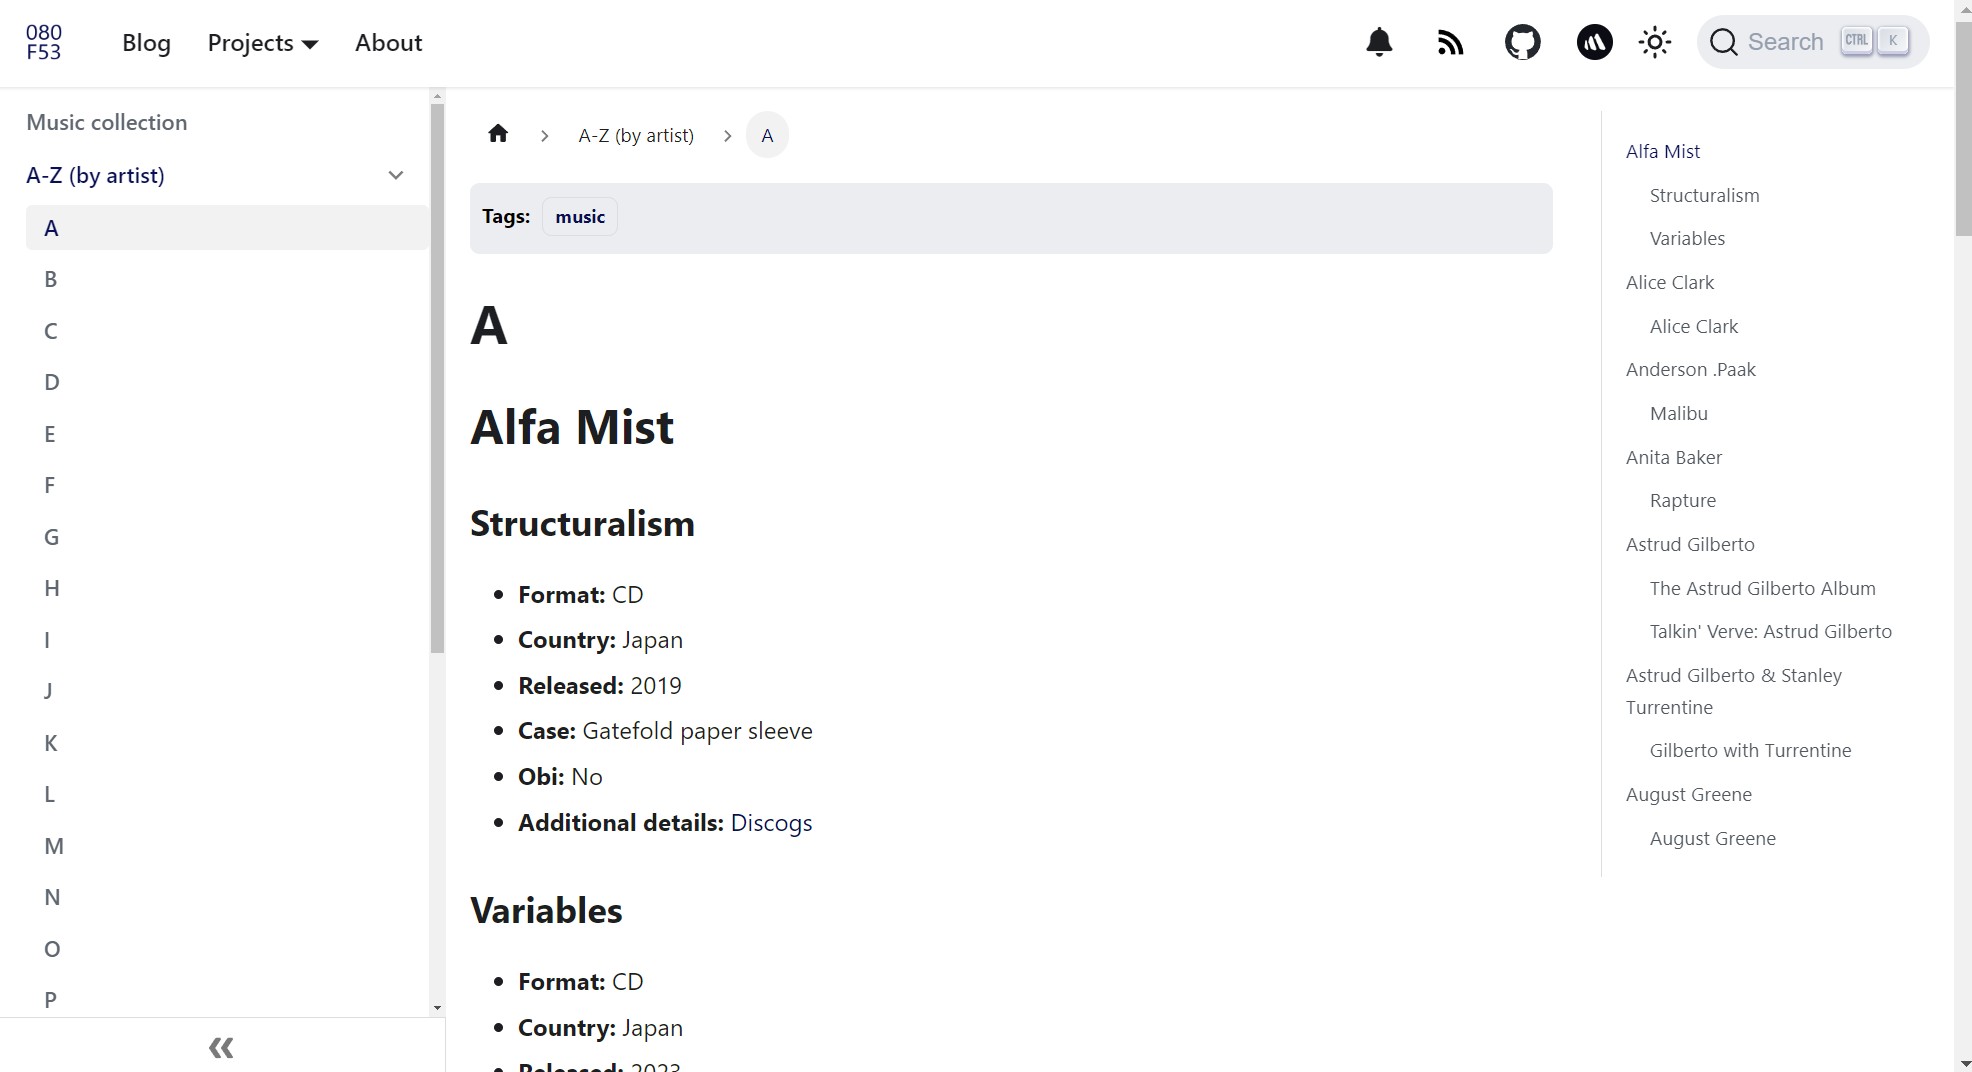Click the search magnifier icon
The height and width of the screenshot is (1072, 1972).
(1723, 42)
